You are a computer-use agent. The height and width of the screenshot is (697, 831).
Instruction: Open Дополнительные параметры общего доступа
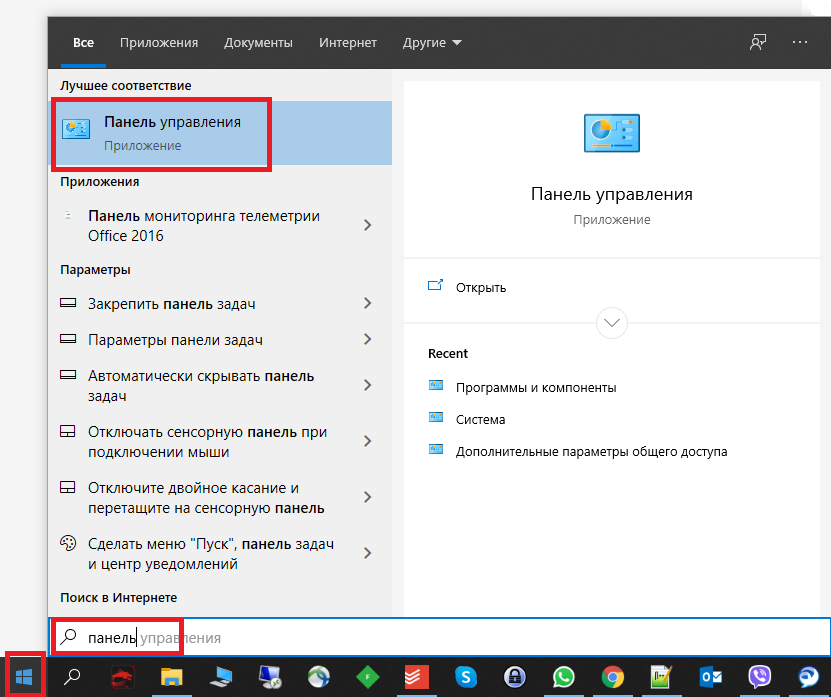click(591, 452)
